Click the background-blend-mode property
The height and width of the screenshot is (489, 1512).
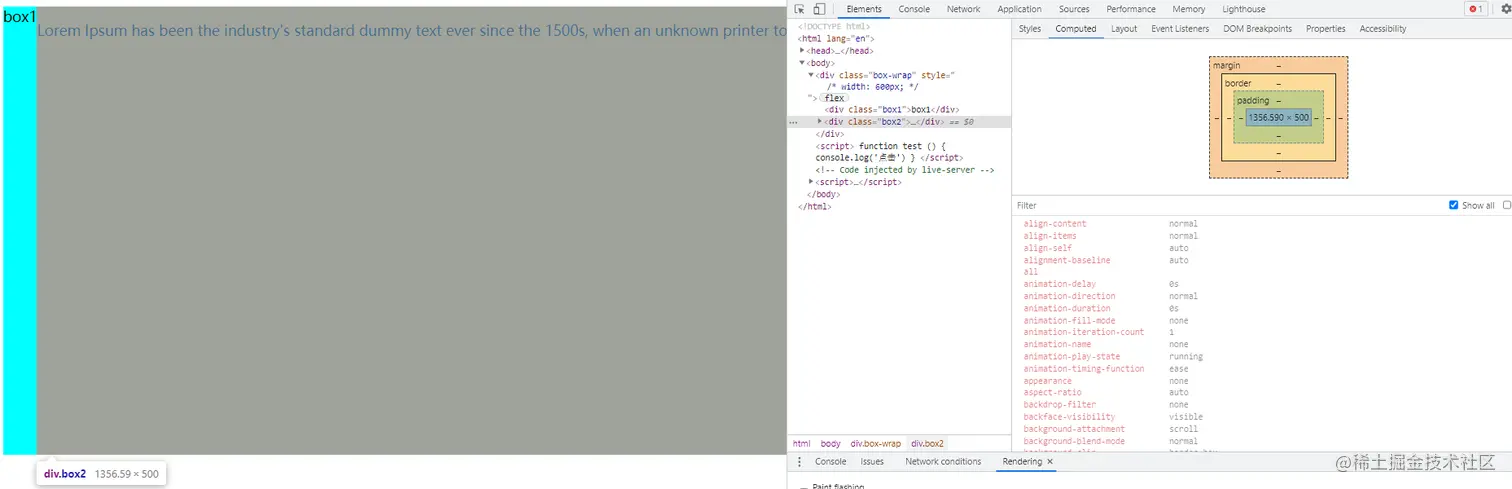[1074, 441]
